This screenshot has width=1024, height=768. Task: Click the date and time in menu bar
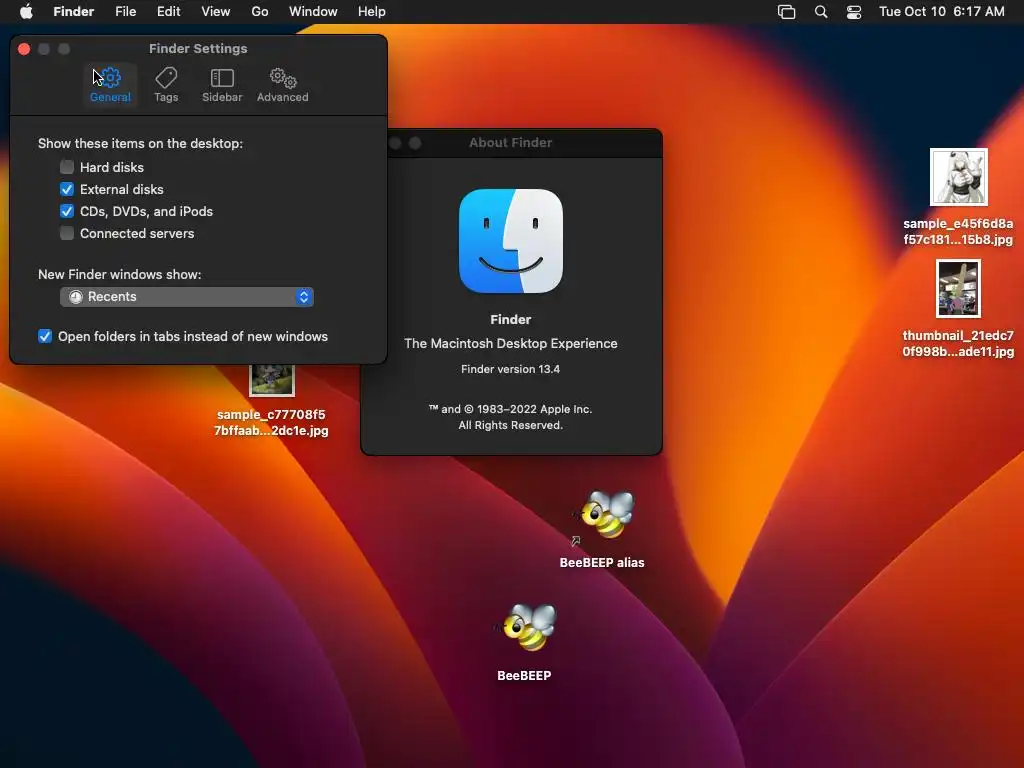click(942, 12)
